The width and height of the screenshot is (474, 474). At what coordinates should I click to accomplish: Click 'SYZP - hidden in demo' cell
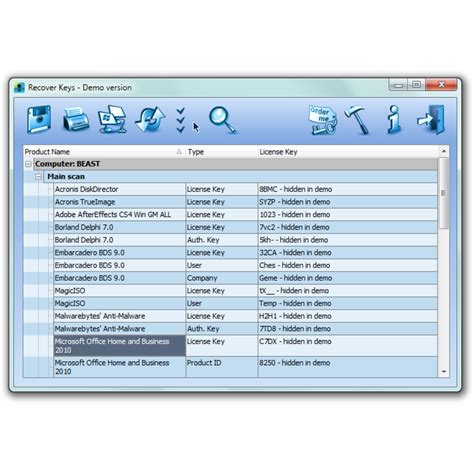[x=348, y=202]
